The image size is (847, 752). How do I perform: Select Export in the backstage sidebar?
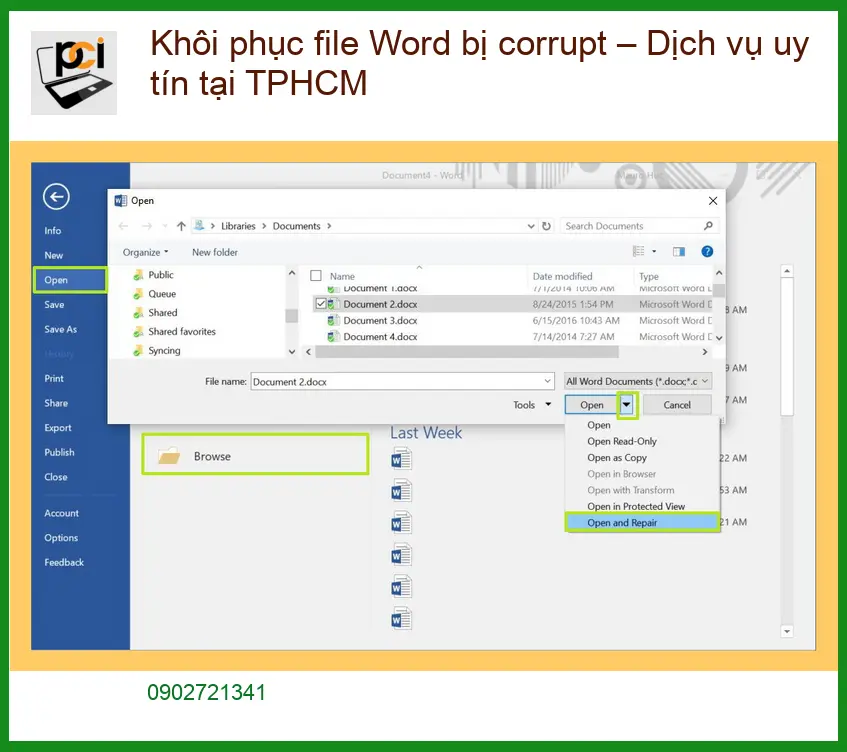pyautogui.click(x=58, y=428)
